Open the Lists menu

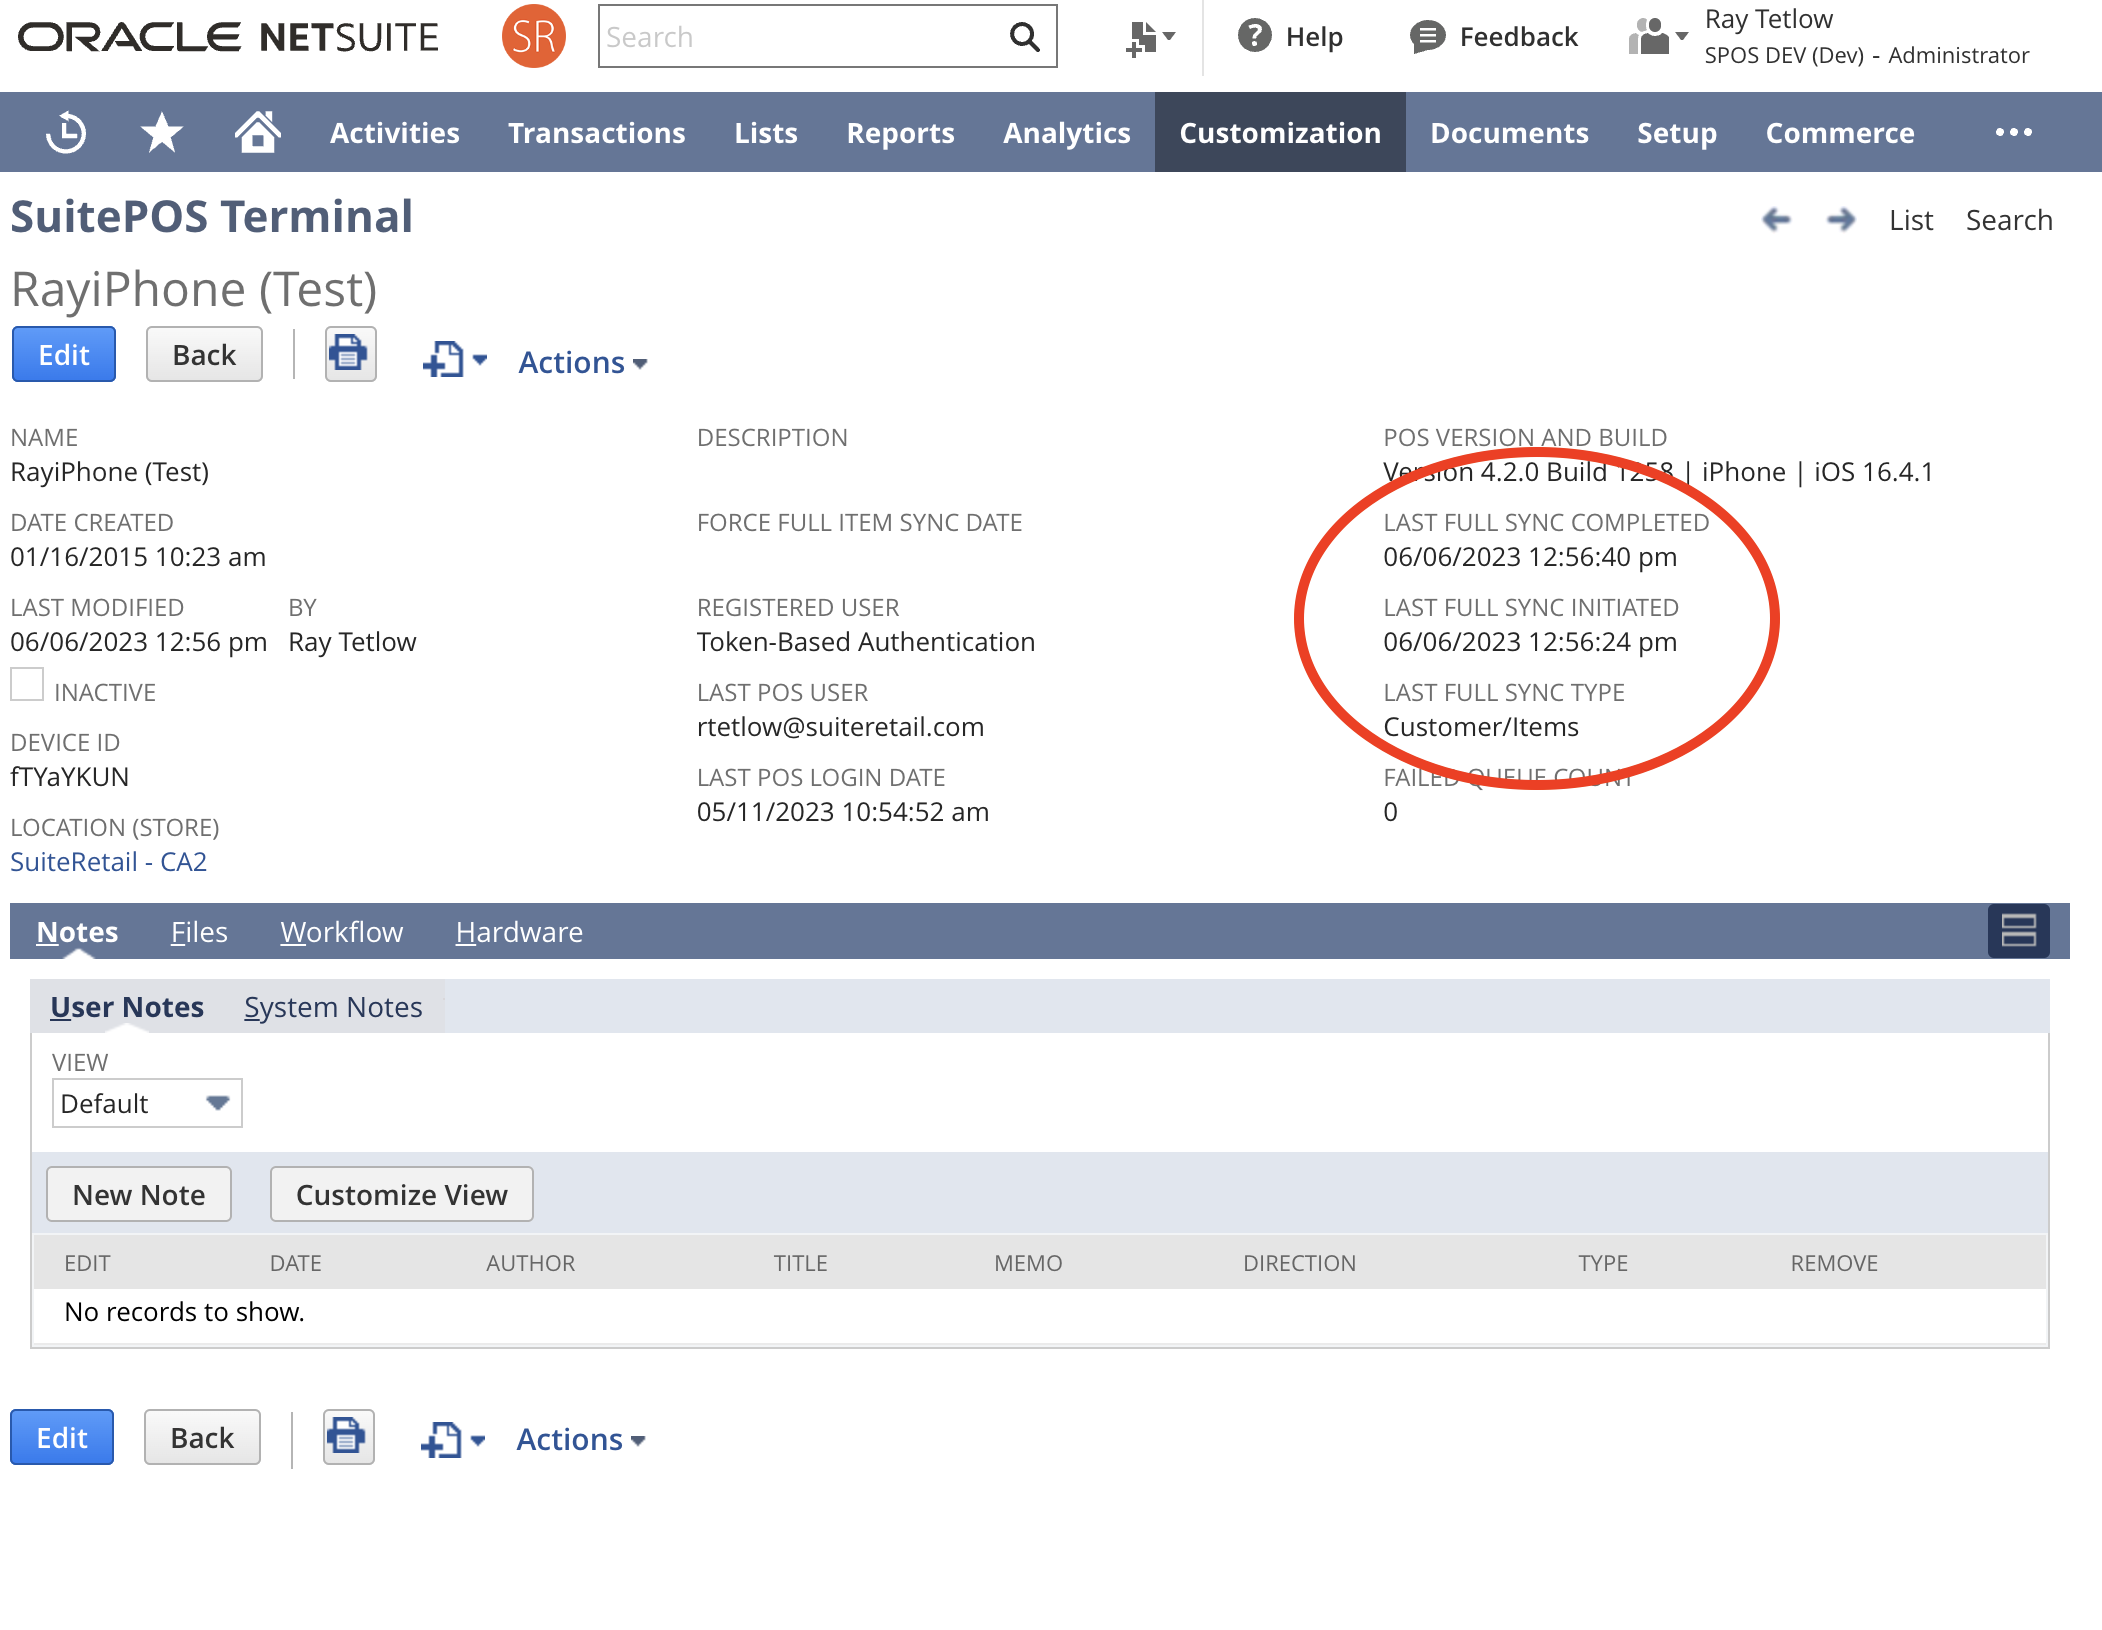765,133
